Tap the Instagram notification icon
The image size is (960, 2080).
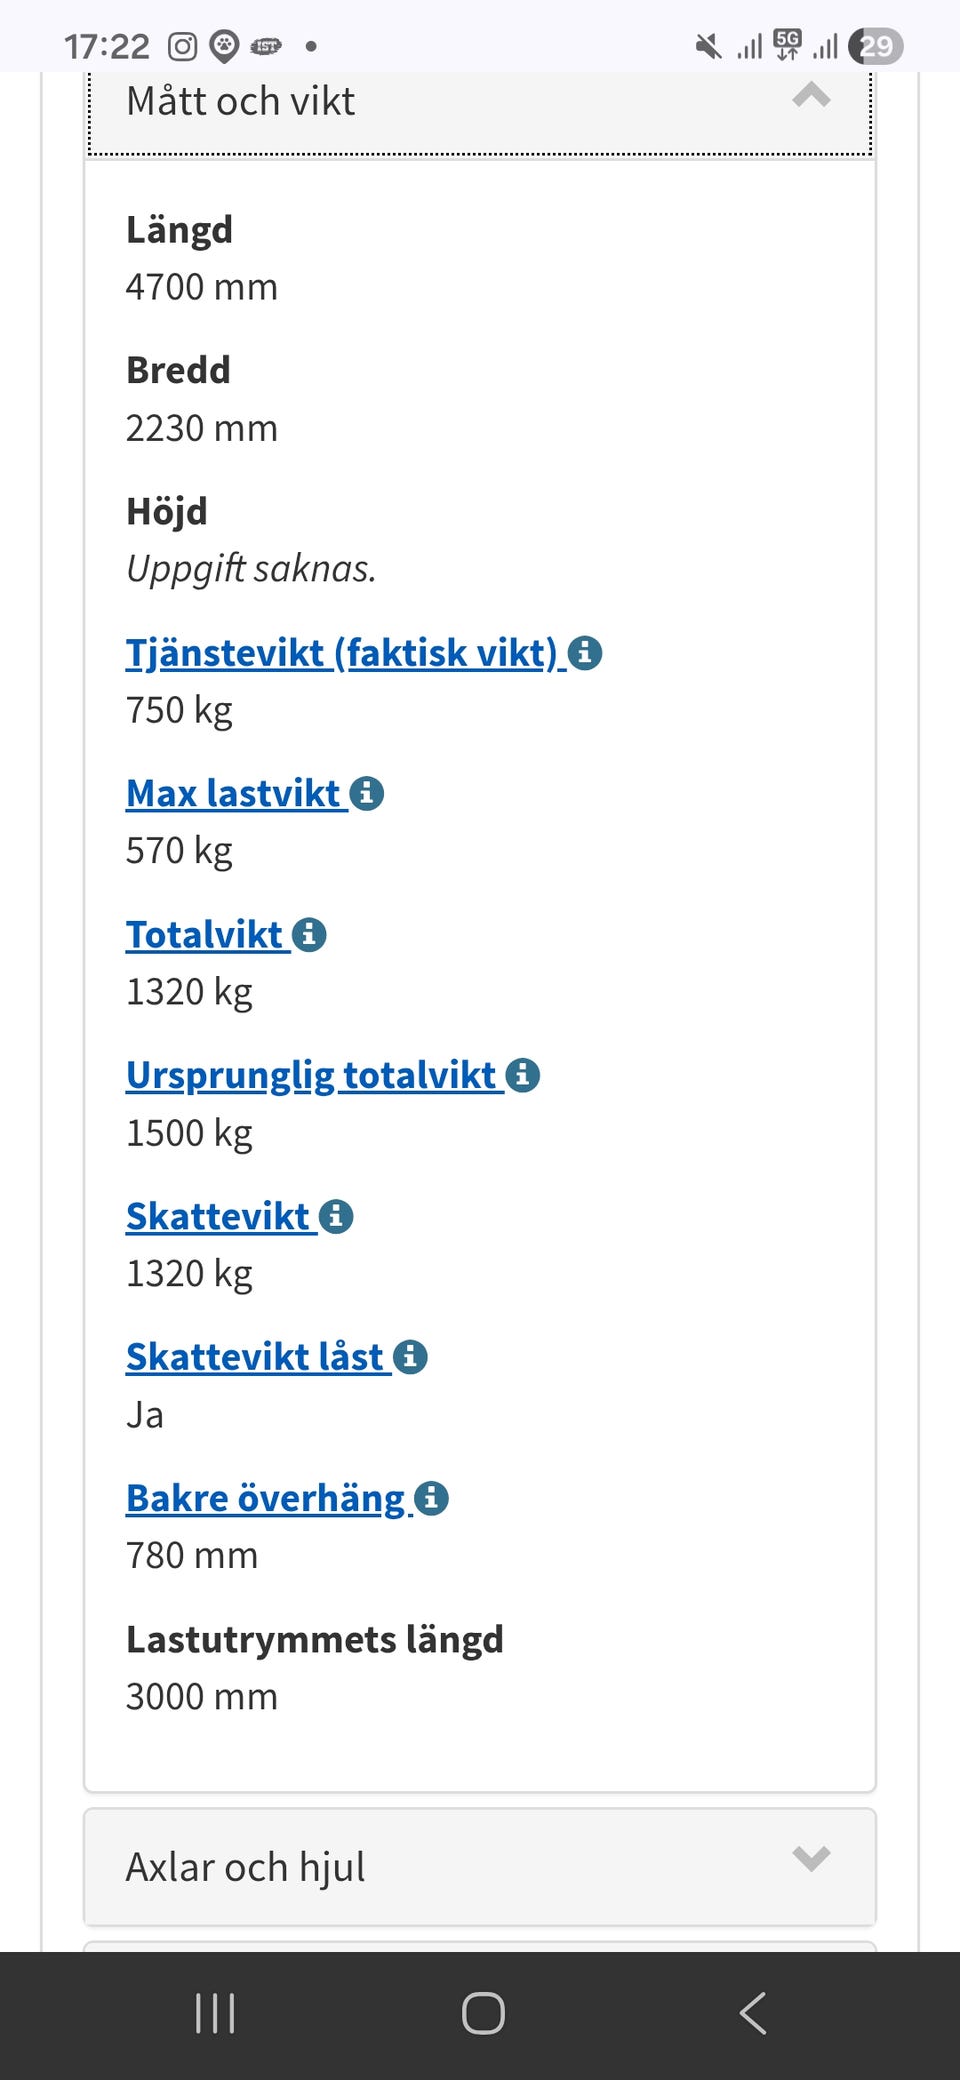coord(182,46)
